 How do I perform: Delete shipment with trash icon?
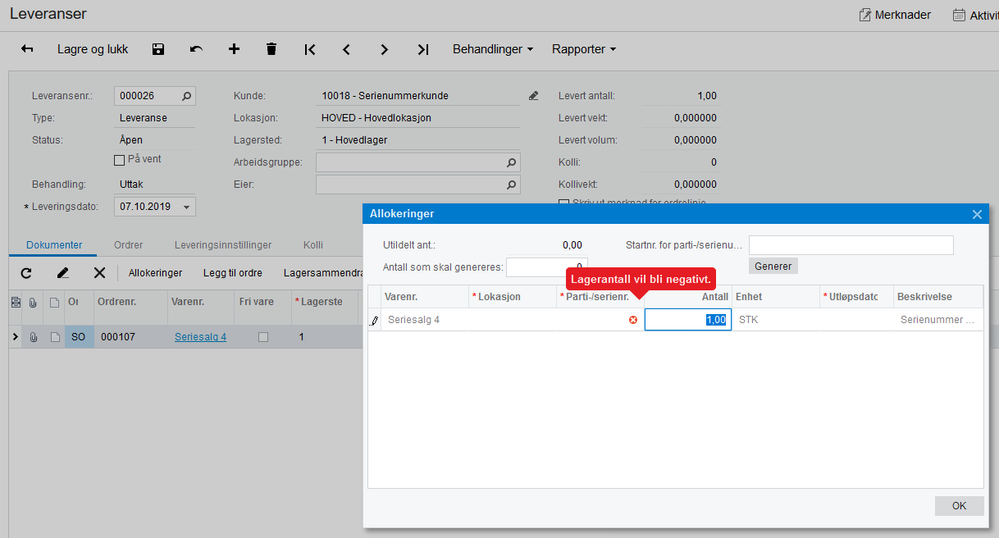click(271, 49)
